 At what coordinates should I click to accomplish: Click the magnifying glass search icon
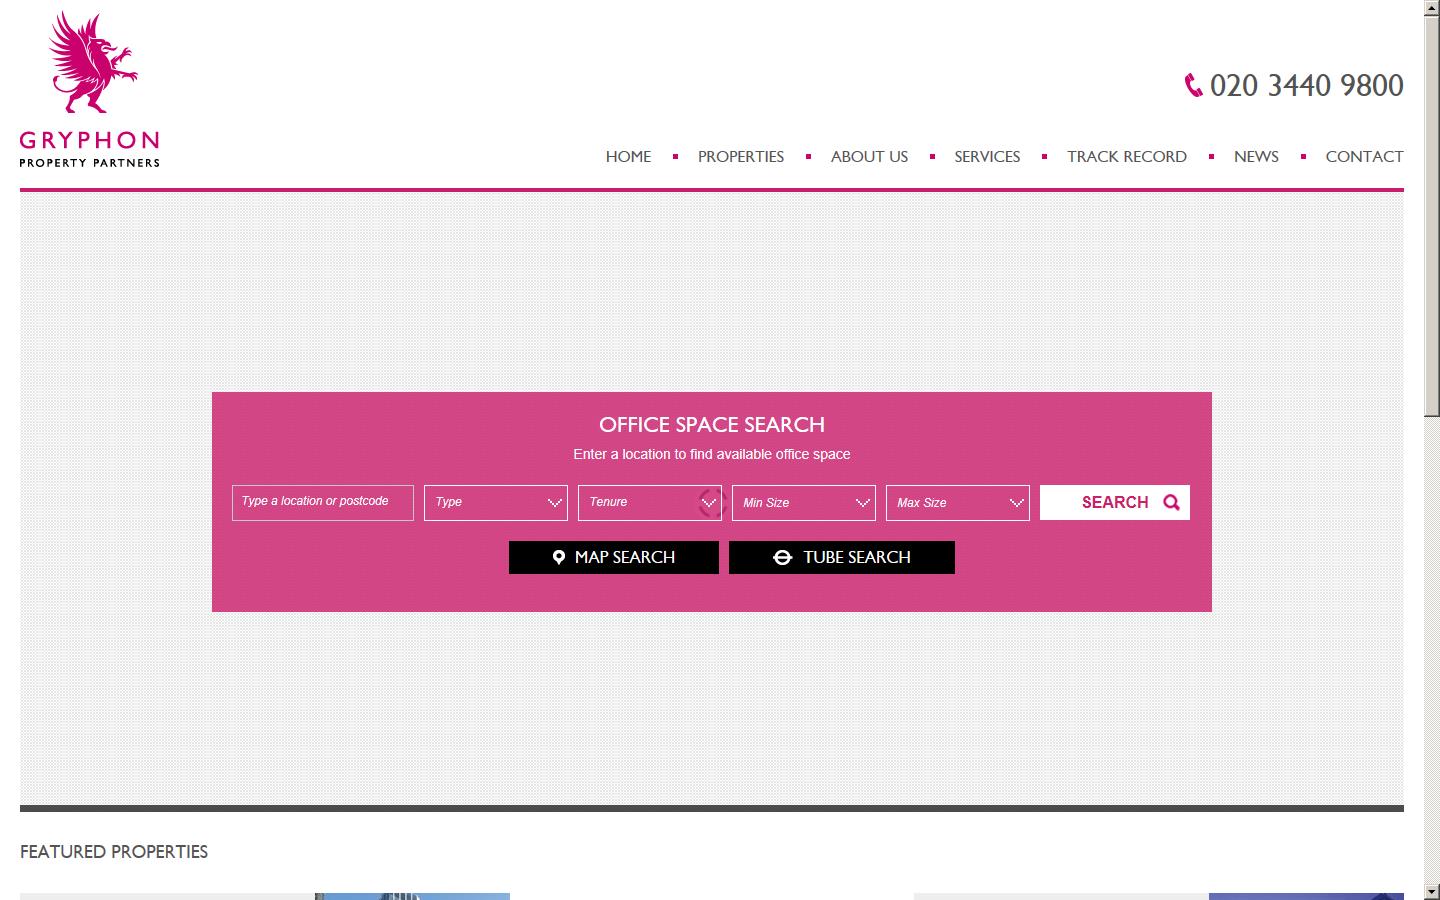point(1171,503)
